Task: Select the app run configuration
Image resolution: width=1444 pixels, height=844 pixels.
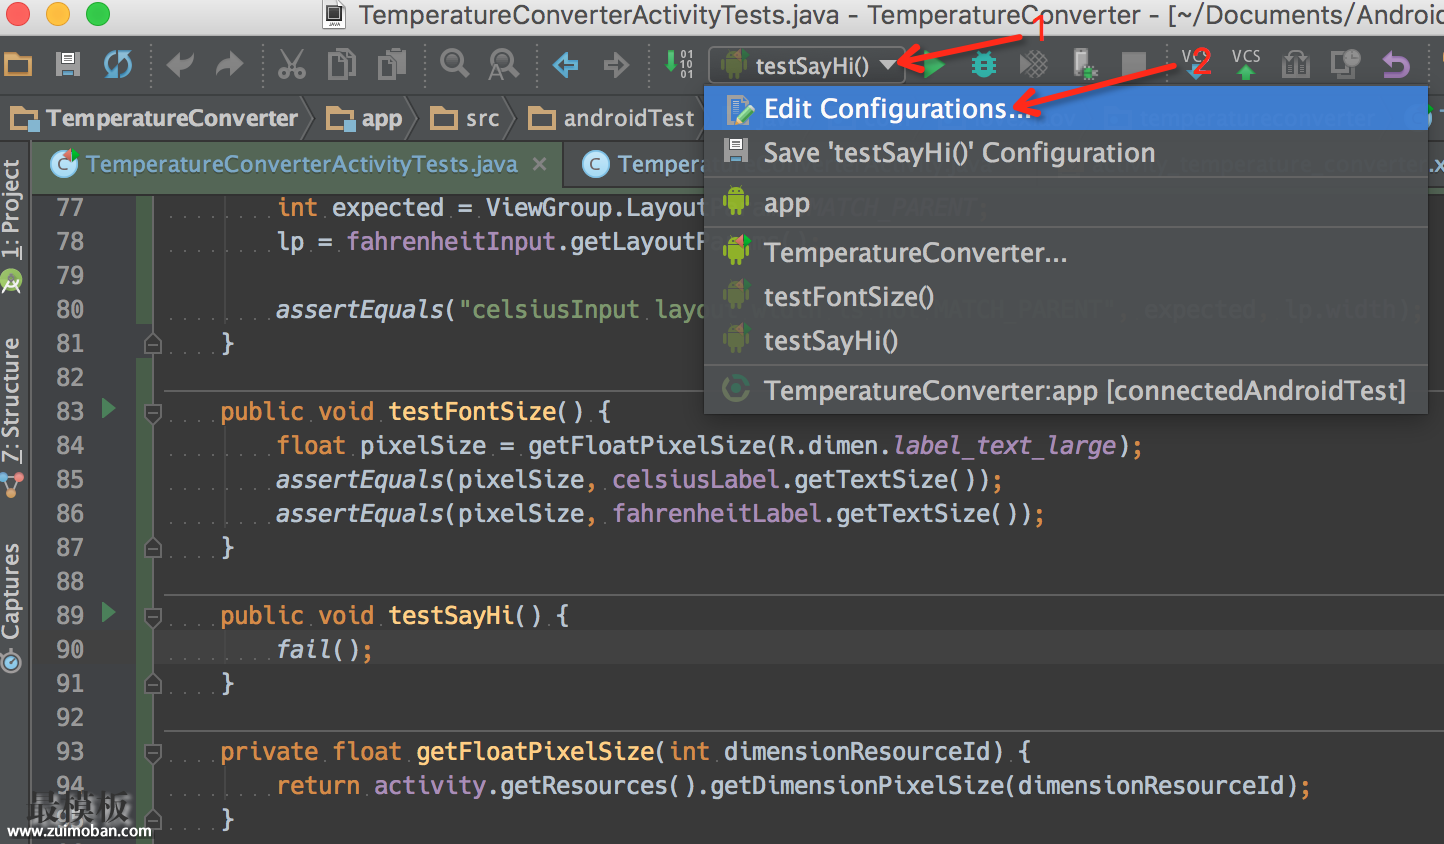Action: [x=1066, y=203]
